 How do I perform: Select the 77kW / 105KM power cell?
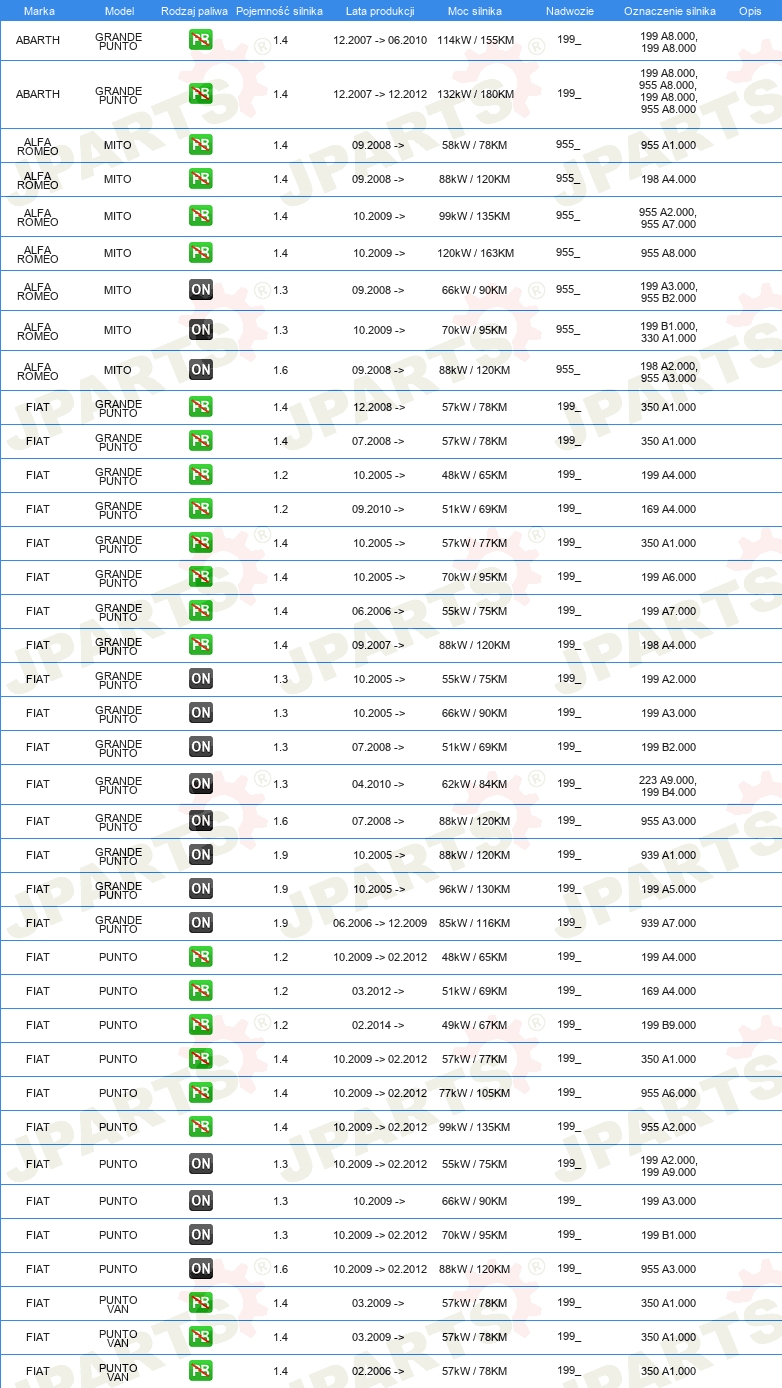[476, 1093]
